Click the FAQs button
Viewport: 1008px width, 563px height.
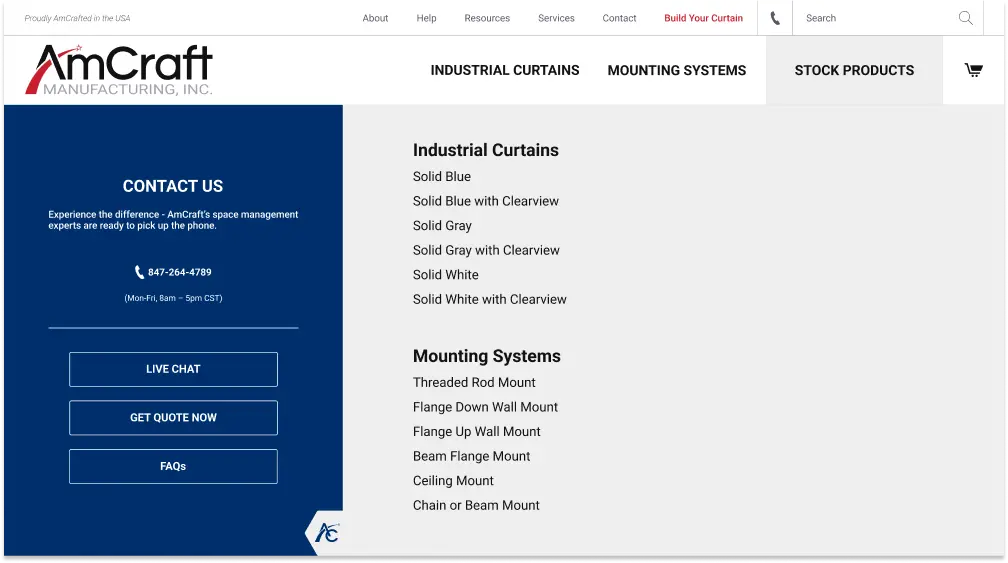click(174, 467)
